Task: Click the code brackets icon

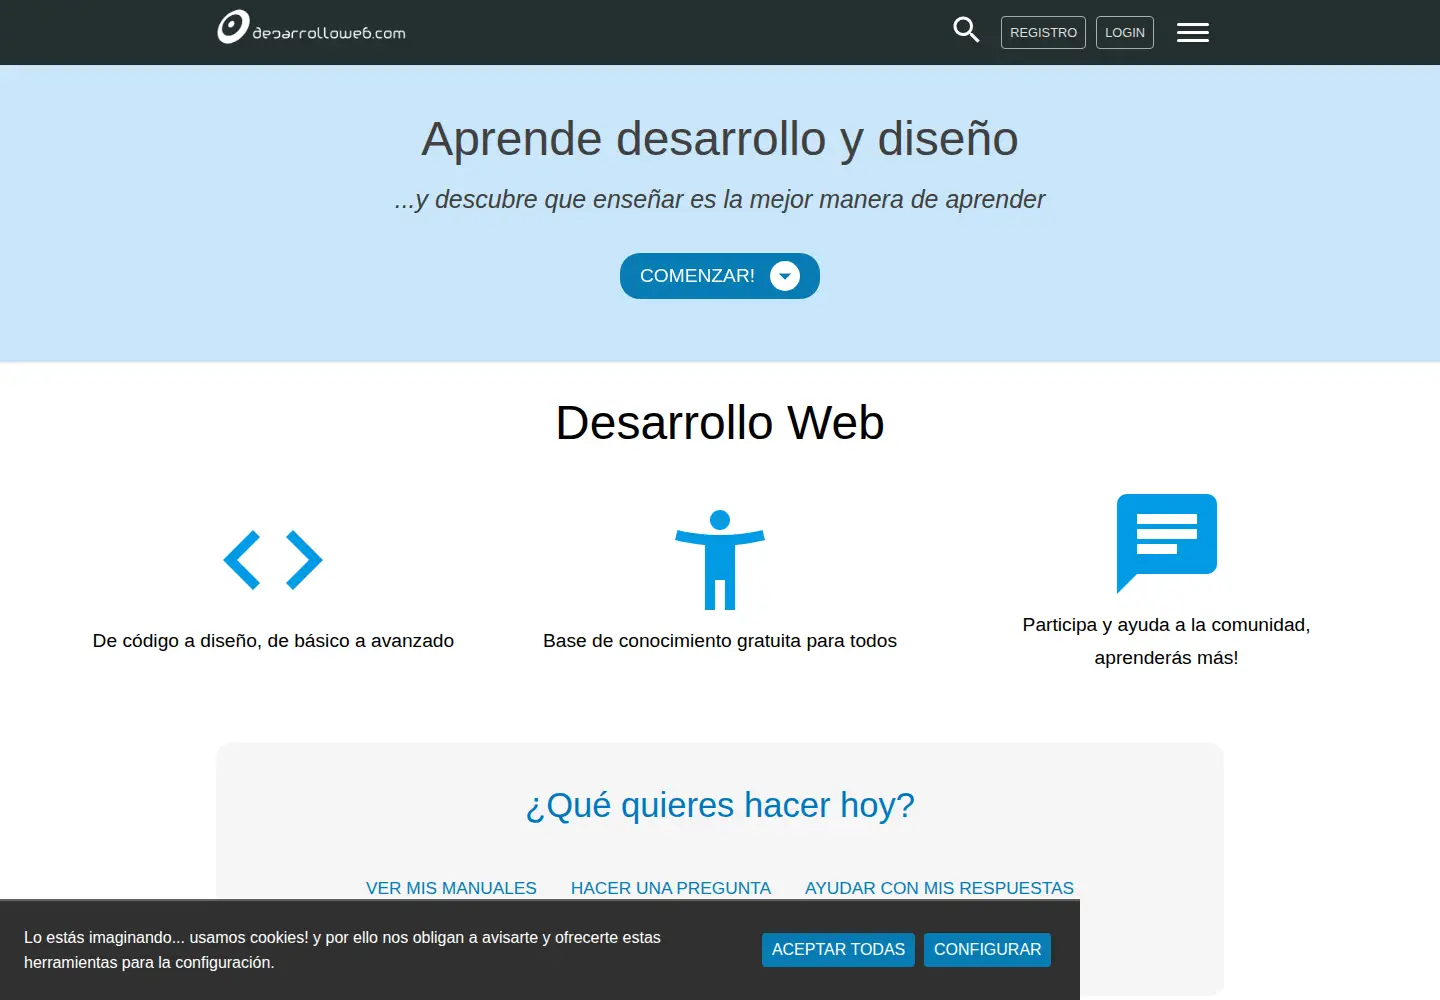Action: click(273, 560)
